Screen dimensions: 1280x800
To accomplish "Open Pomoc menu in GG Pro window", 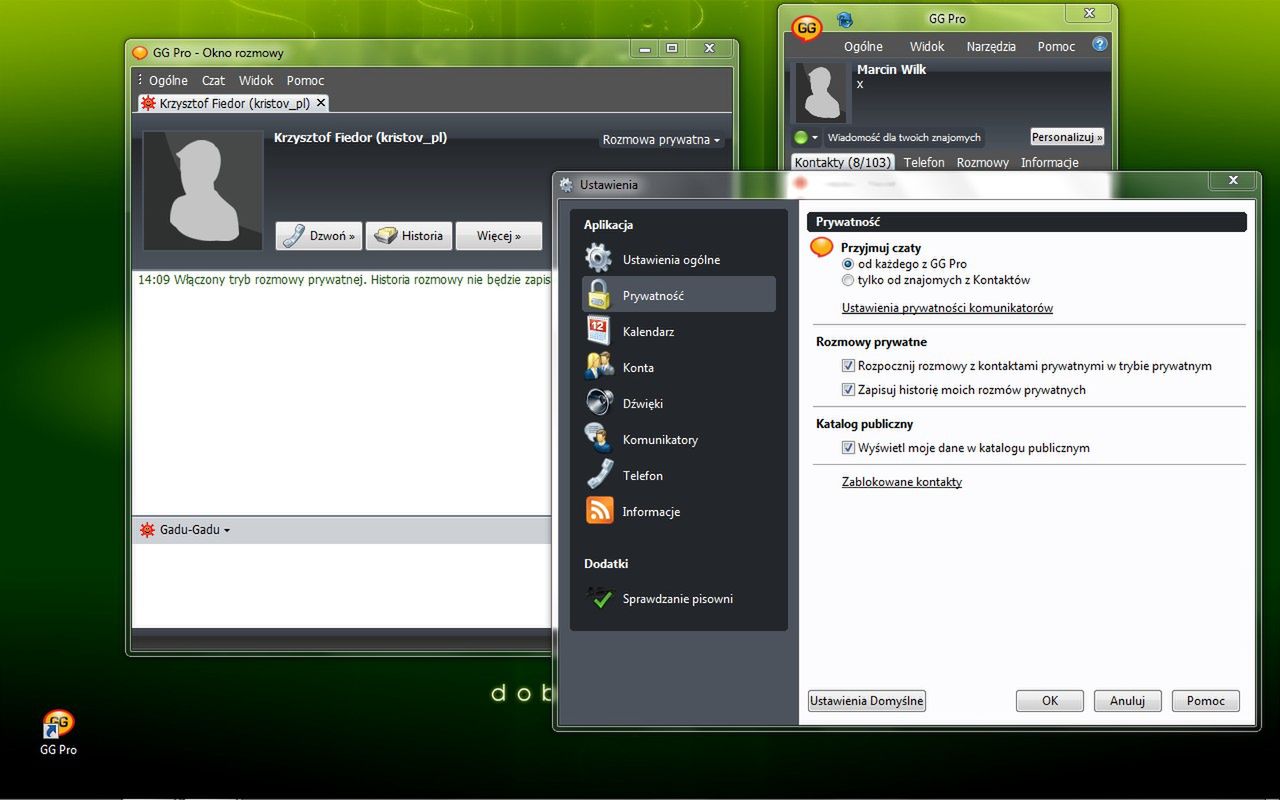I will click(x=1056, y=46).
